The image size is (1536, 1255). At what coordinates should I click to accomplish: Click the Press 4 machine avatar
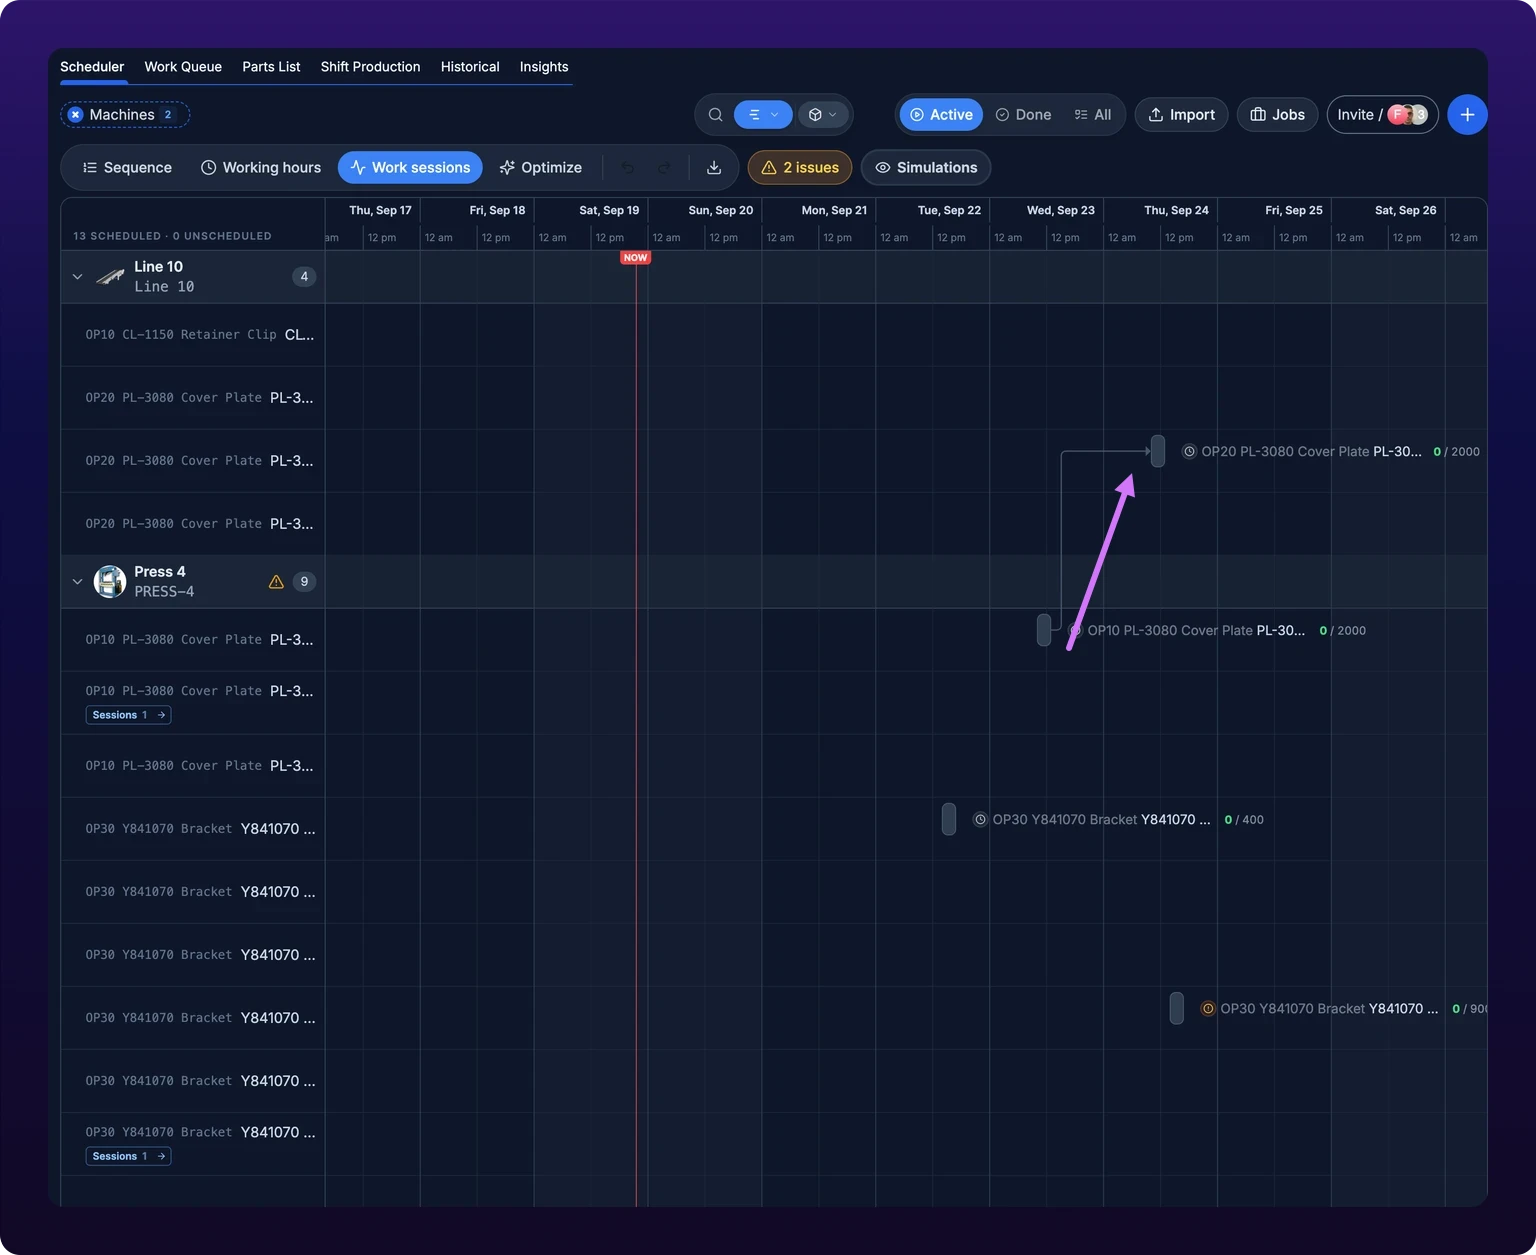[110, 581]
